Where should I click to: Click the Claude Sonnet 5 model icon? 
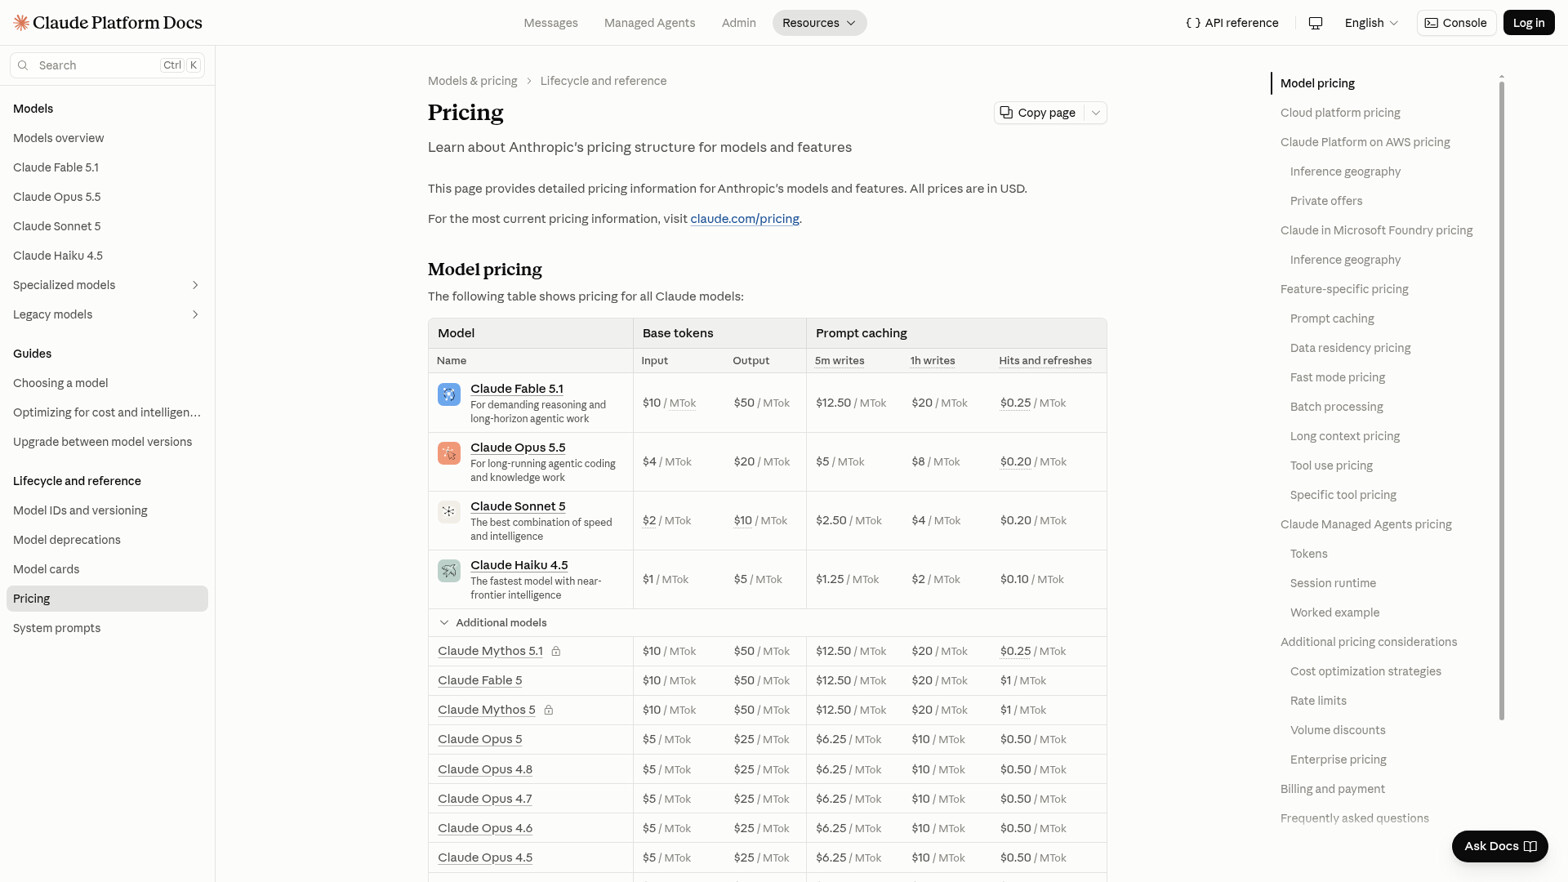449,512
